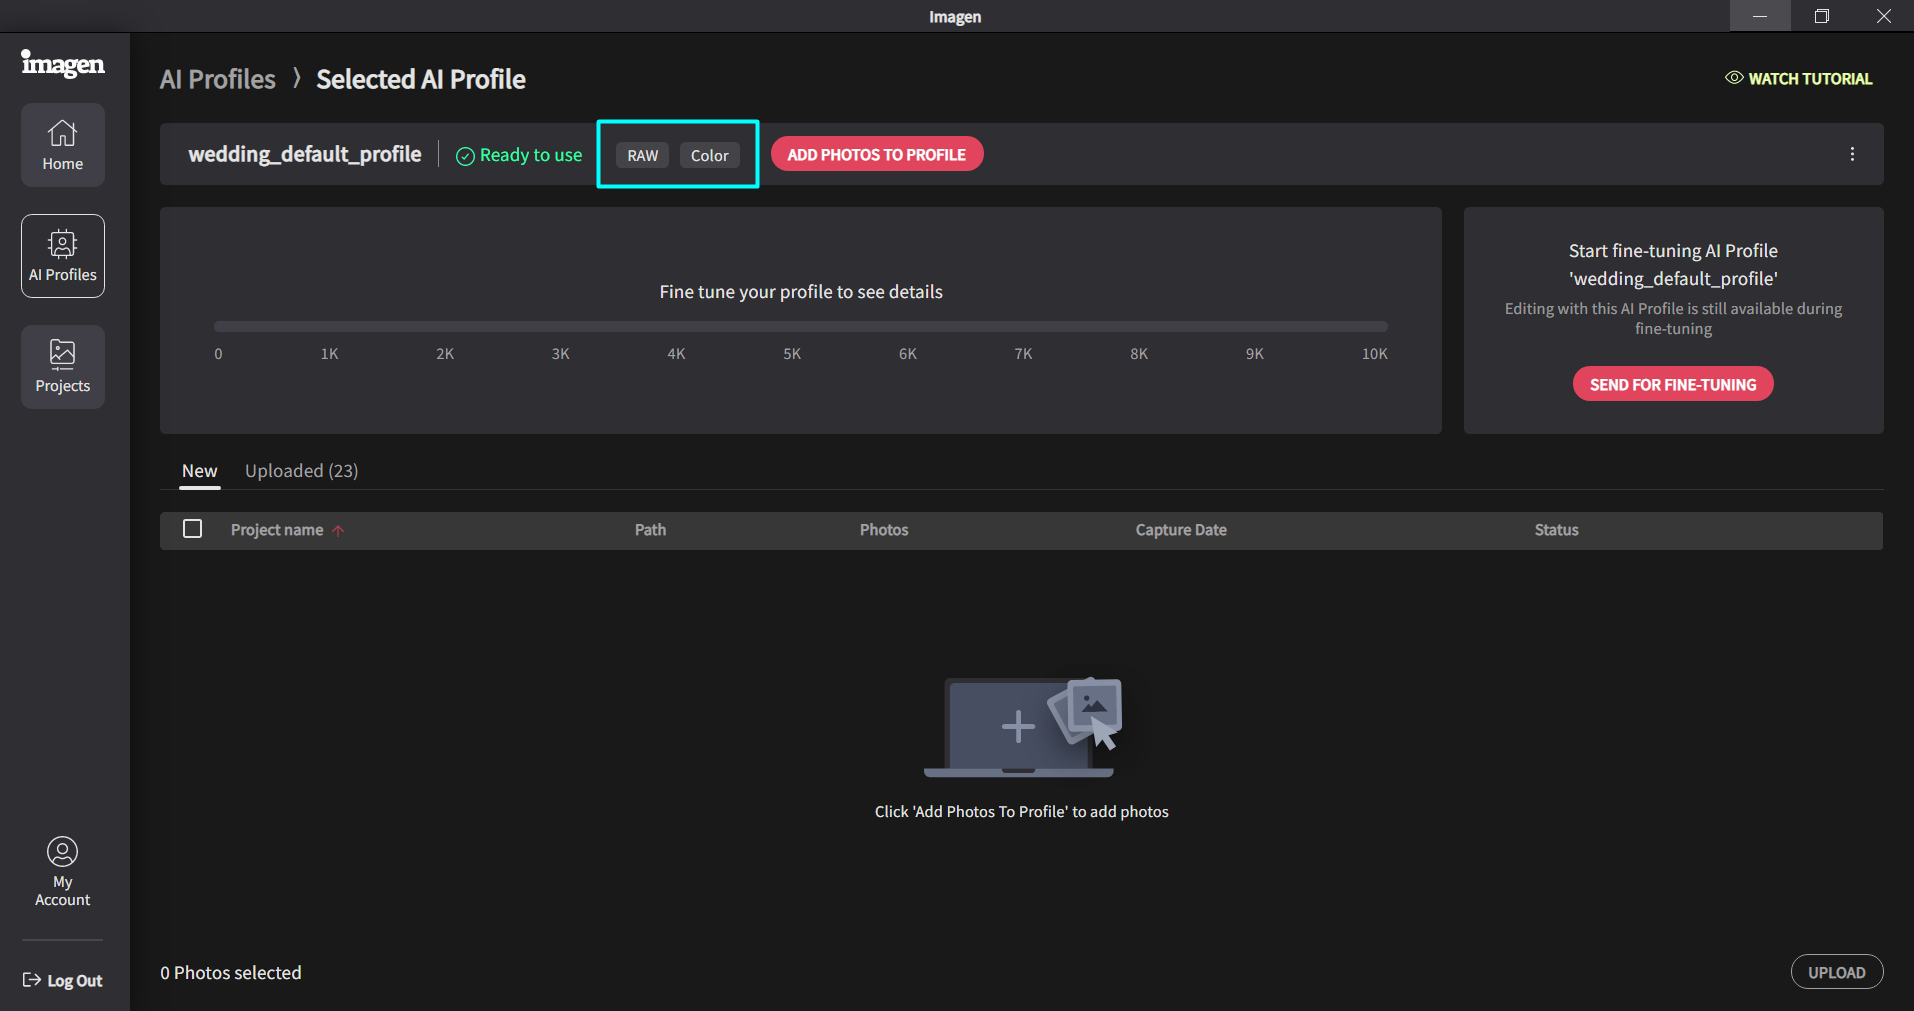This screenshot has height=1011, width=1914.
Task: Log out using the sidebar icon
Action: click(x=32, y=980)
